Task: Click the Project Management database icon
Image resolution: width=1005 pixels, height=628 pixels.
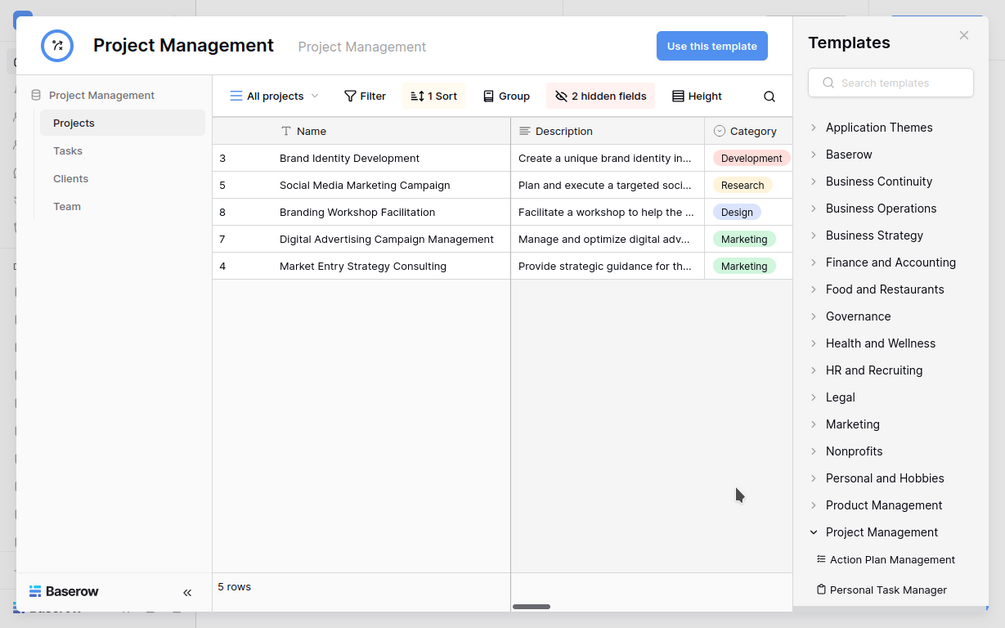Action: click(35, 94)
